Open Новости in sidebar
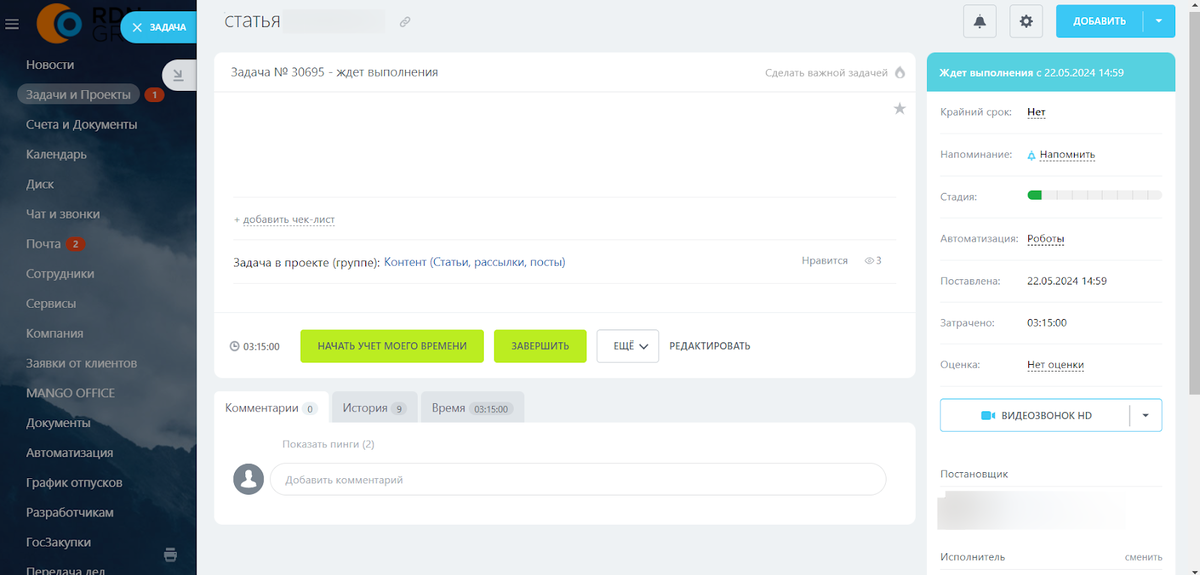Screen dimensions: 1200x575 (x=50, y=65)
